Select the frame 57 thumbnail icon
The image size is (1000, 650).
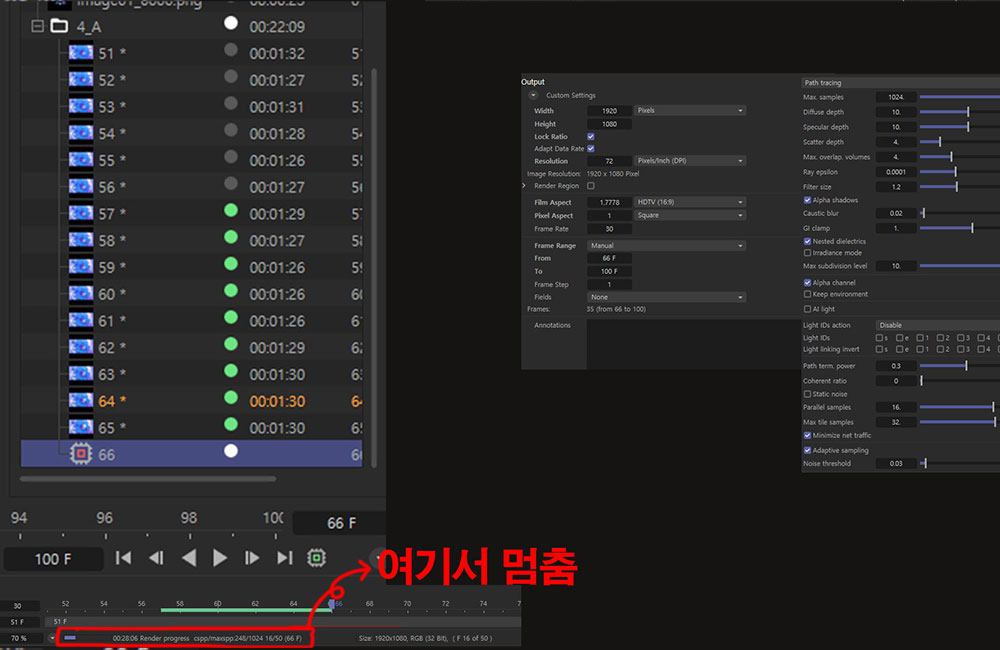pos(81,213)
